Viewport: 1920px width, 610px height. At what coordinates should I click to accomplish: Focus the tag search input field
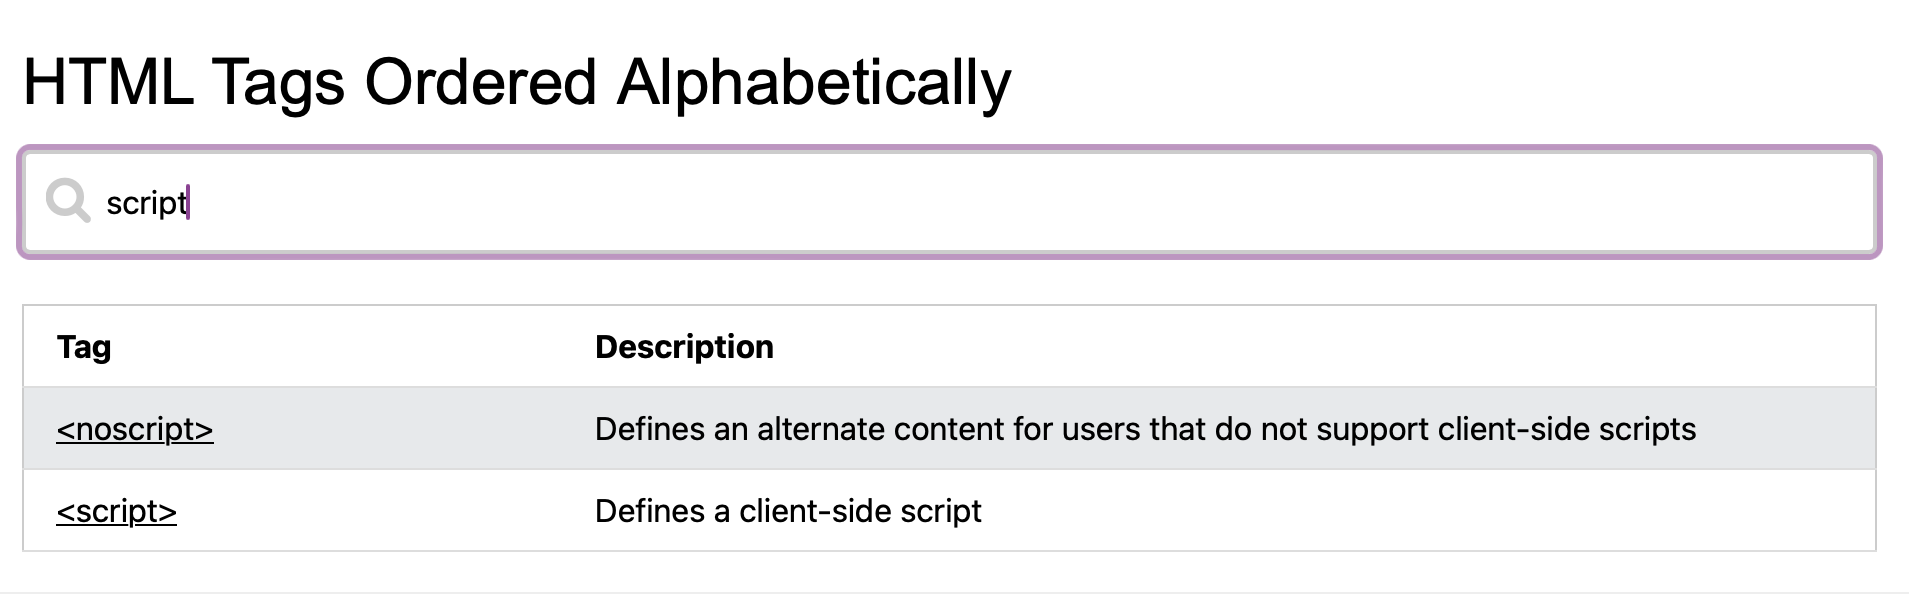[1000, 202]
